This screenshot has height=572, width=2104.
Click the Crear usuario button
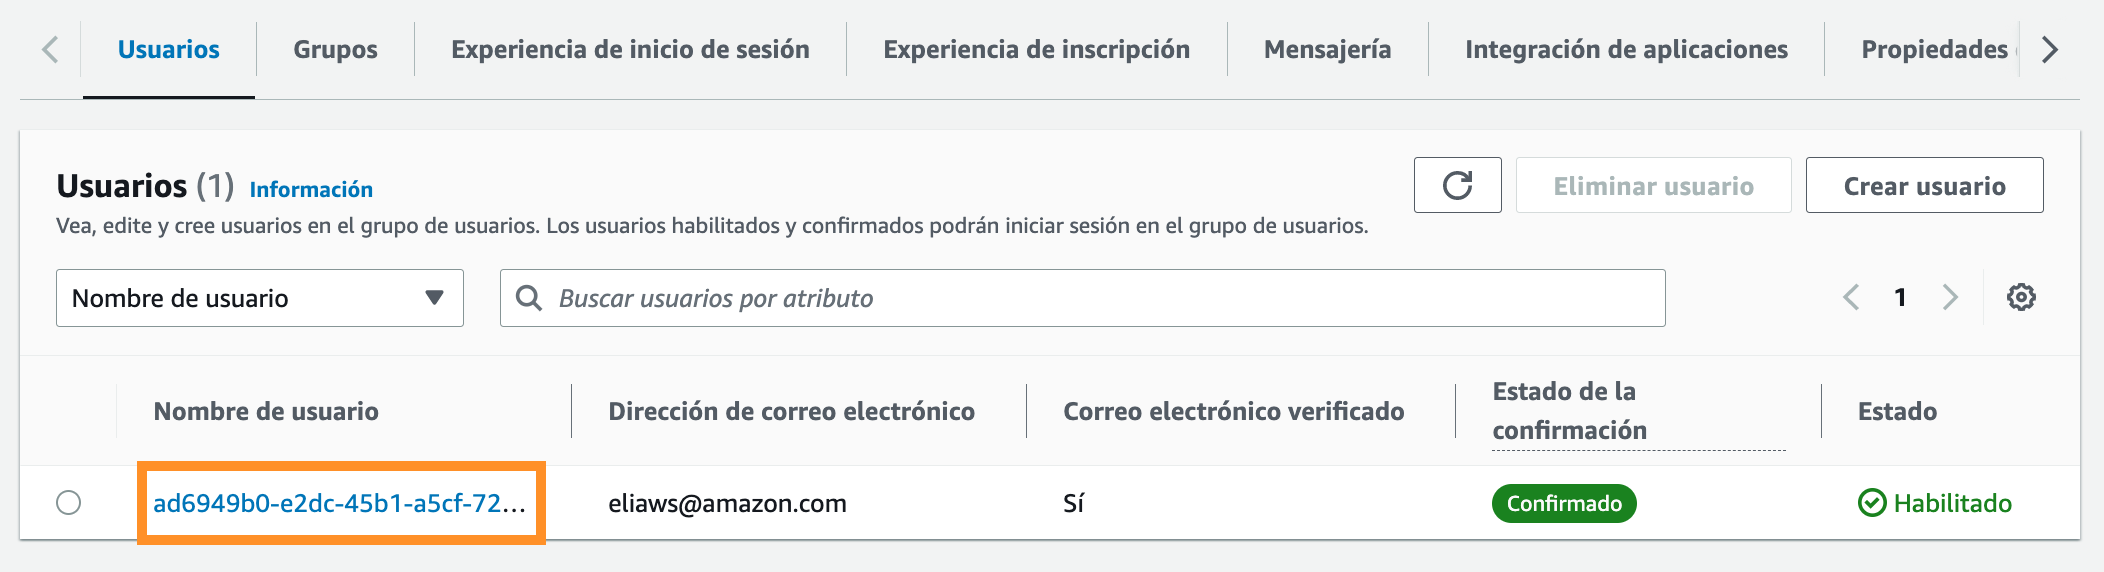1924,185
